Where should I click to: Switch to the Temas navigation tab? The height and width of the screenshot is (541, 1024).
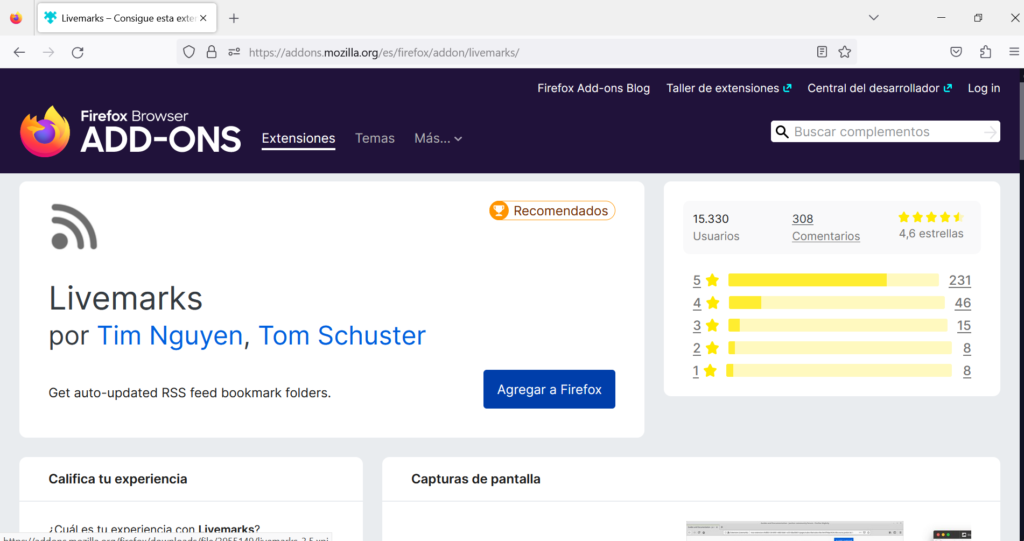pos(375,139)
